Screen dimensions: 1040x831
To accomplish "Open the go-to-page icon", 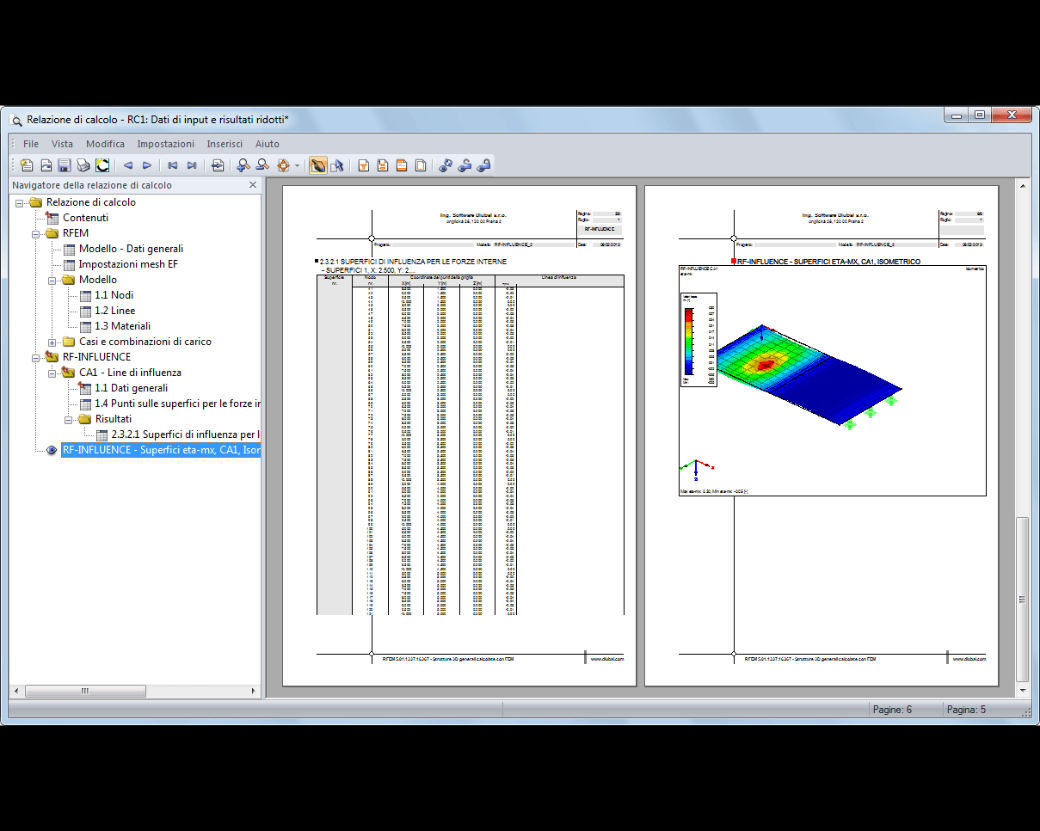I will tap(217, 165).
